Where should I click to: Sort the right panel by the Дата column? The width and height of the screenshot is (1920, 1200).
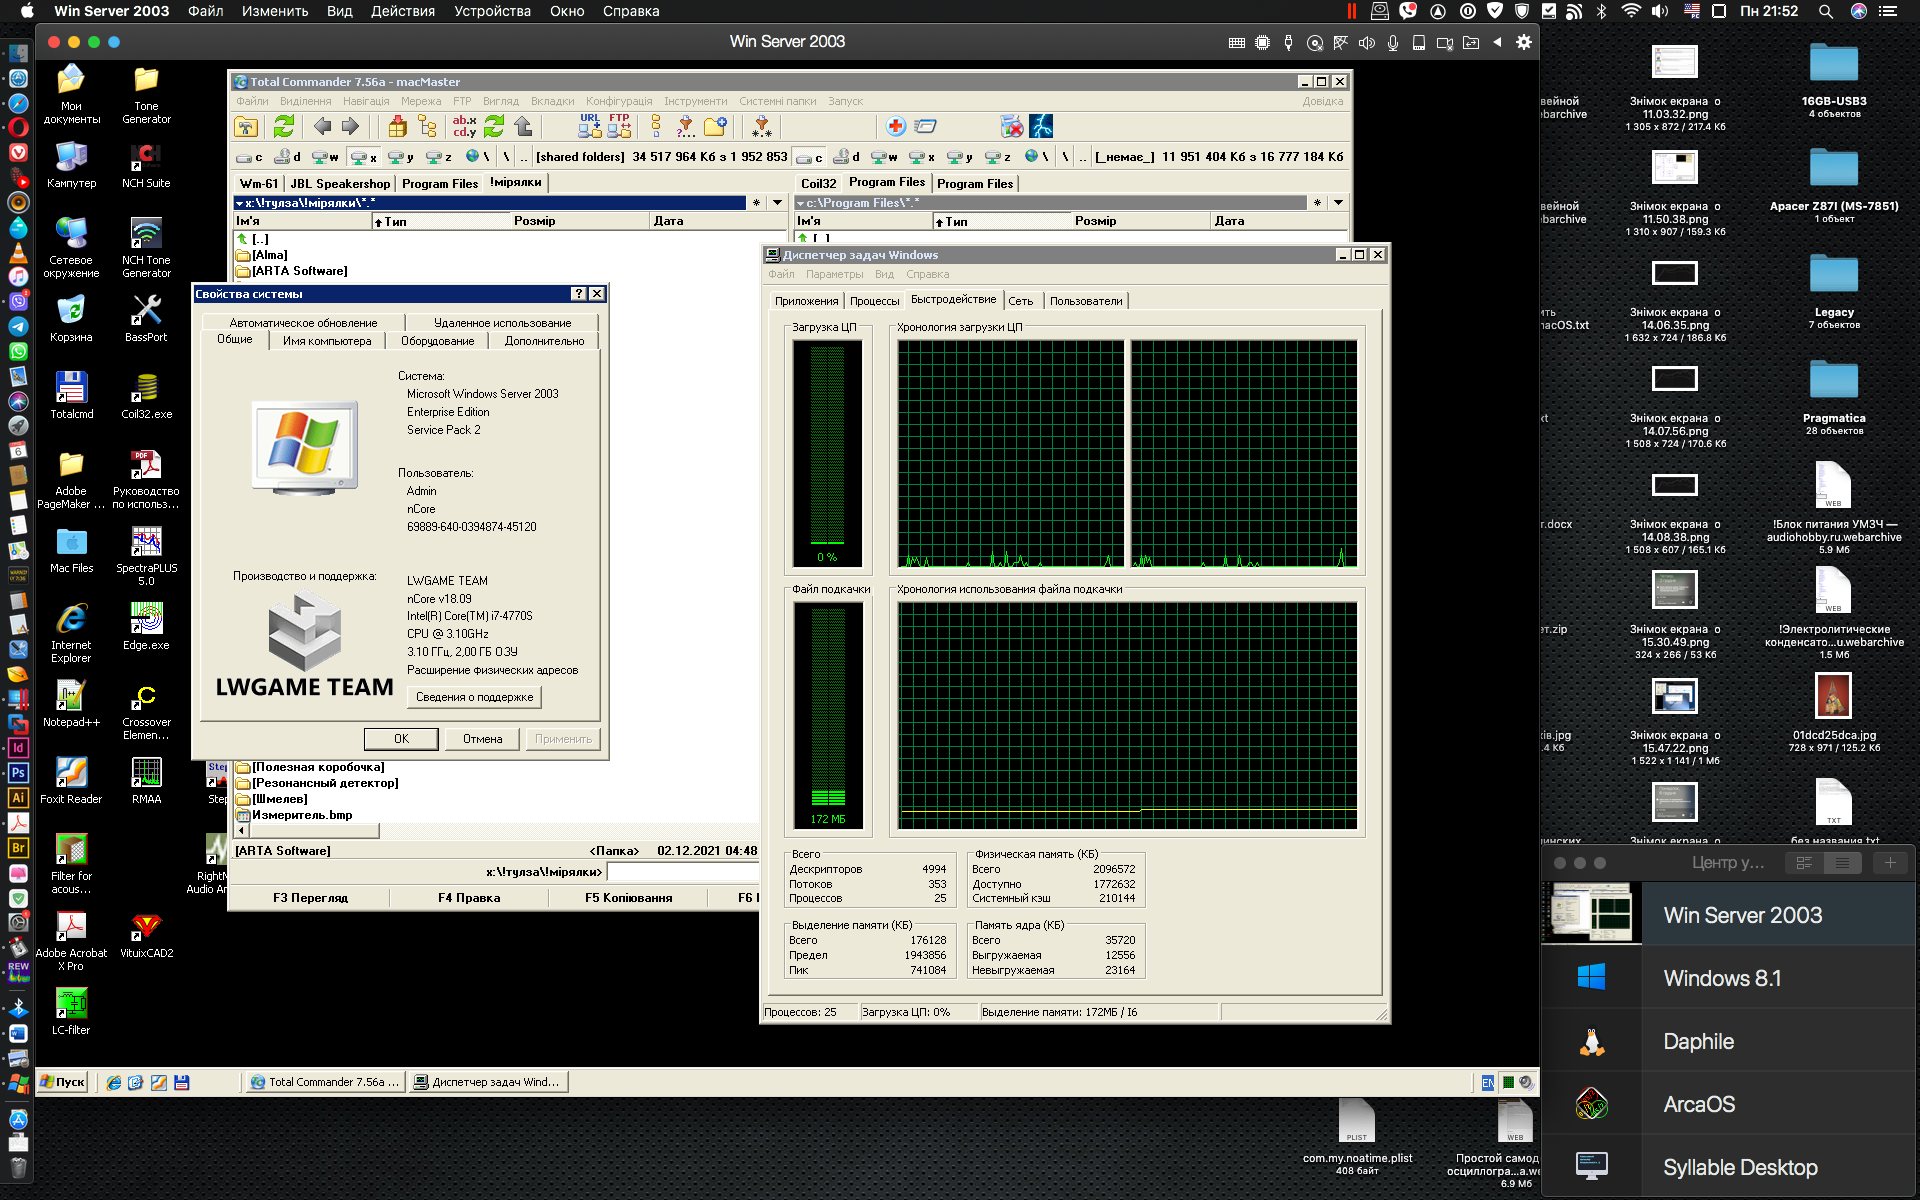coord(1278,221)
